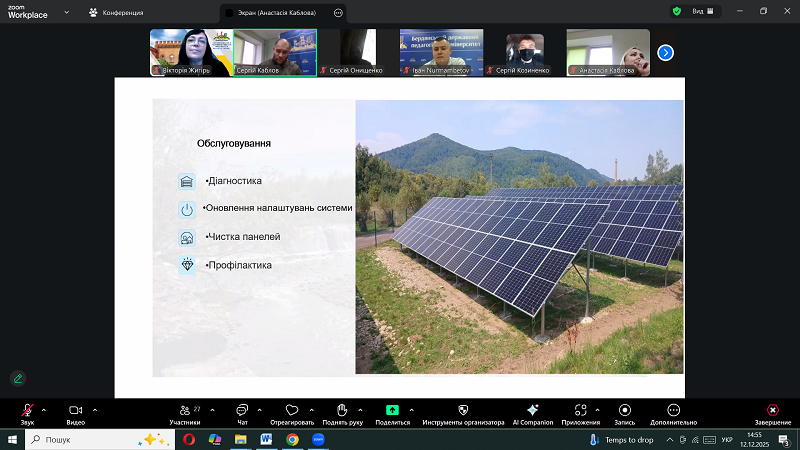Open the Приложения apps icon
800x450 pixels.
click(580, 410)
